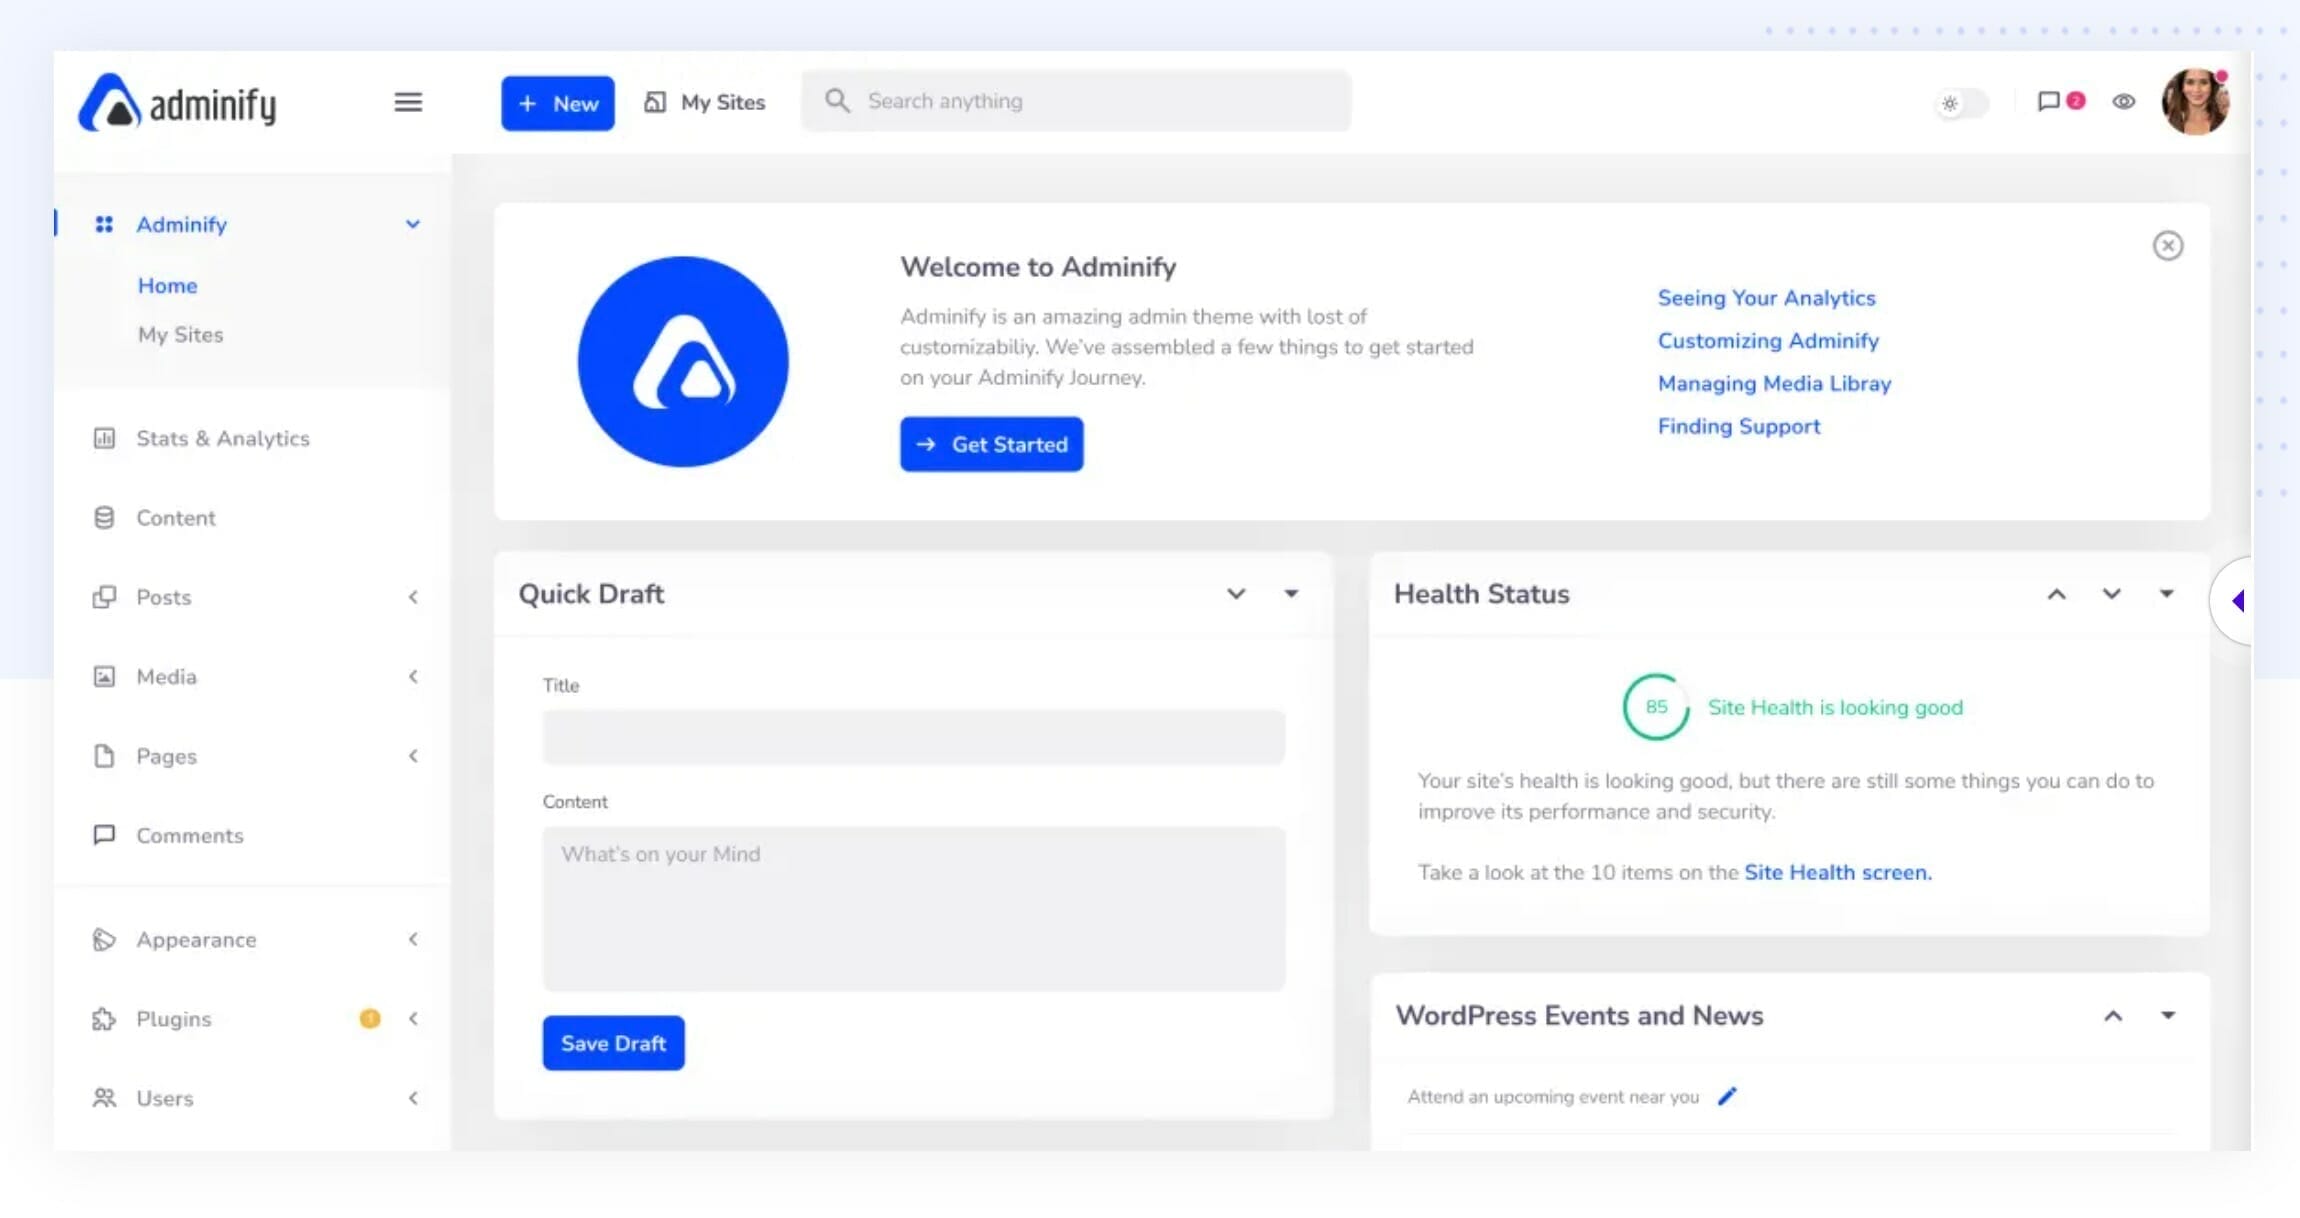Open Comments section in sidebar
Viewport: 2300px width, 1218px height.
(189, 835)
